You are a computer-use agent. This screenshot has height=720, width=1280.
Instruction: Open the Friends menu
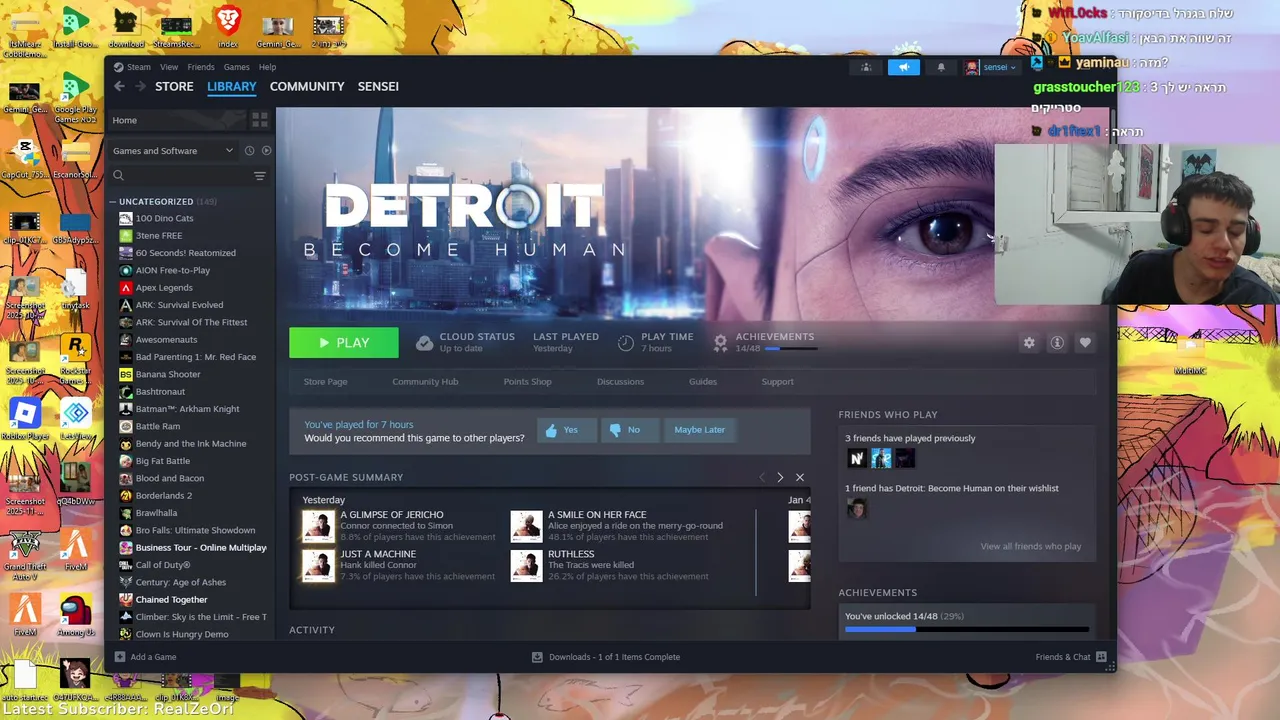tap(201, 67)
